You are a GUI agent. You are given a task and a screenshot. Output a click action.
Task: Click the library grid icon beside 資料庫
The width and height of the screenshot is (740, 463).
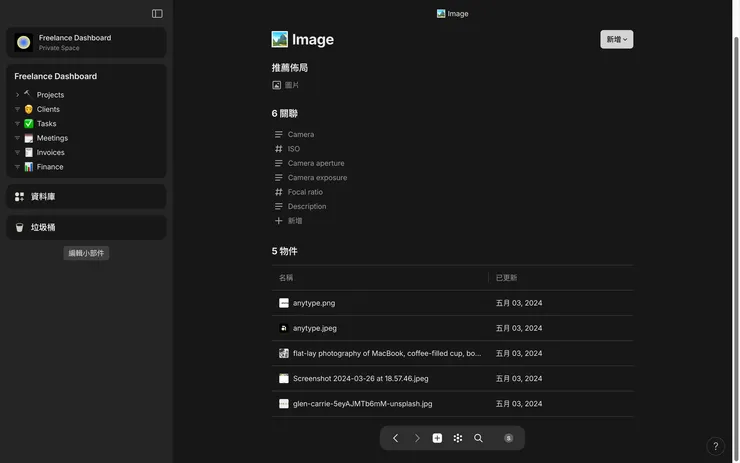pyautogui.click(x=19, y=196)
